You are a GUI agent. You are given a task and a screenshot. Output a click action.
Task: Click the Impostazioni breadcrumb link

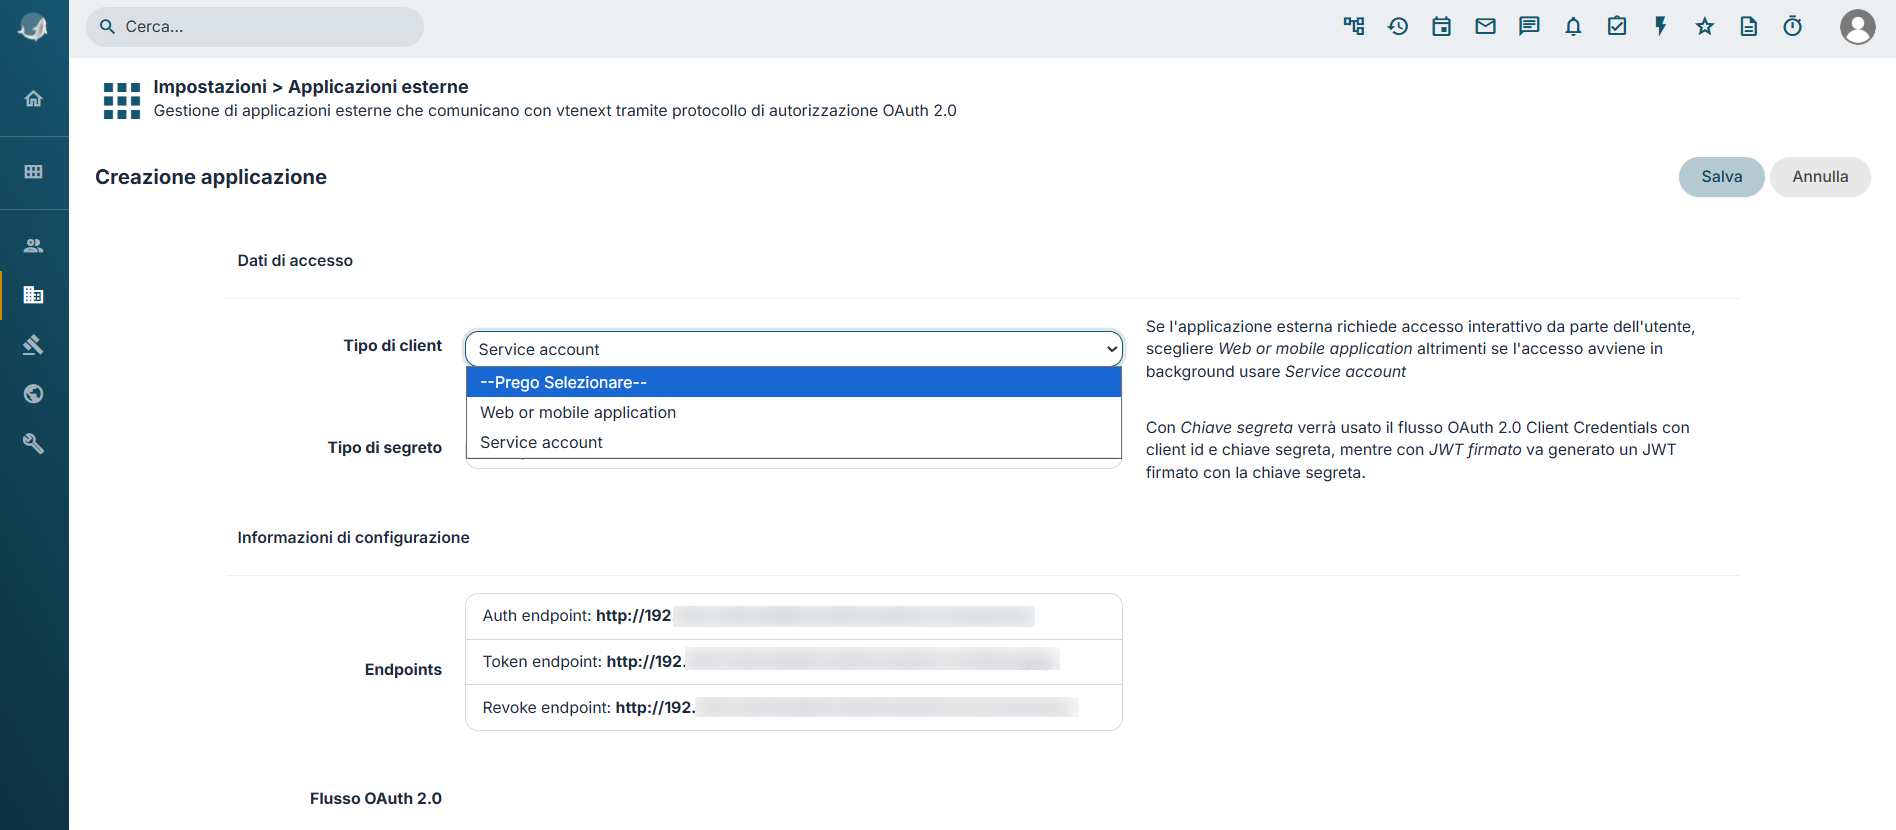pyautogui.click(x=210, y=87)
